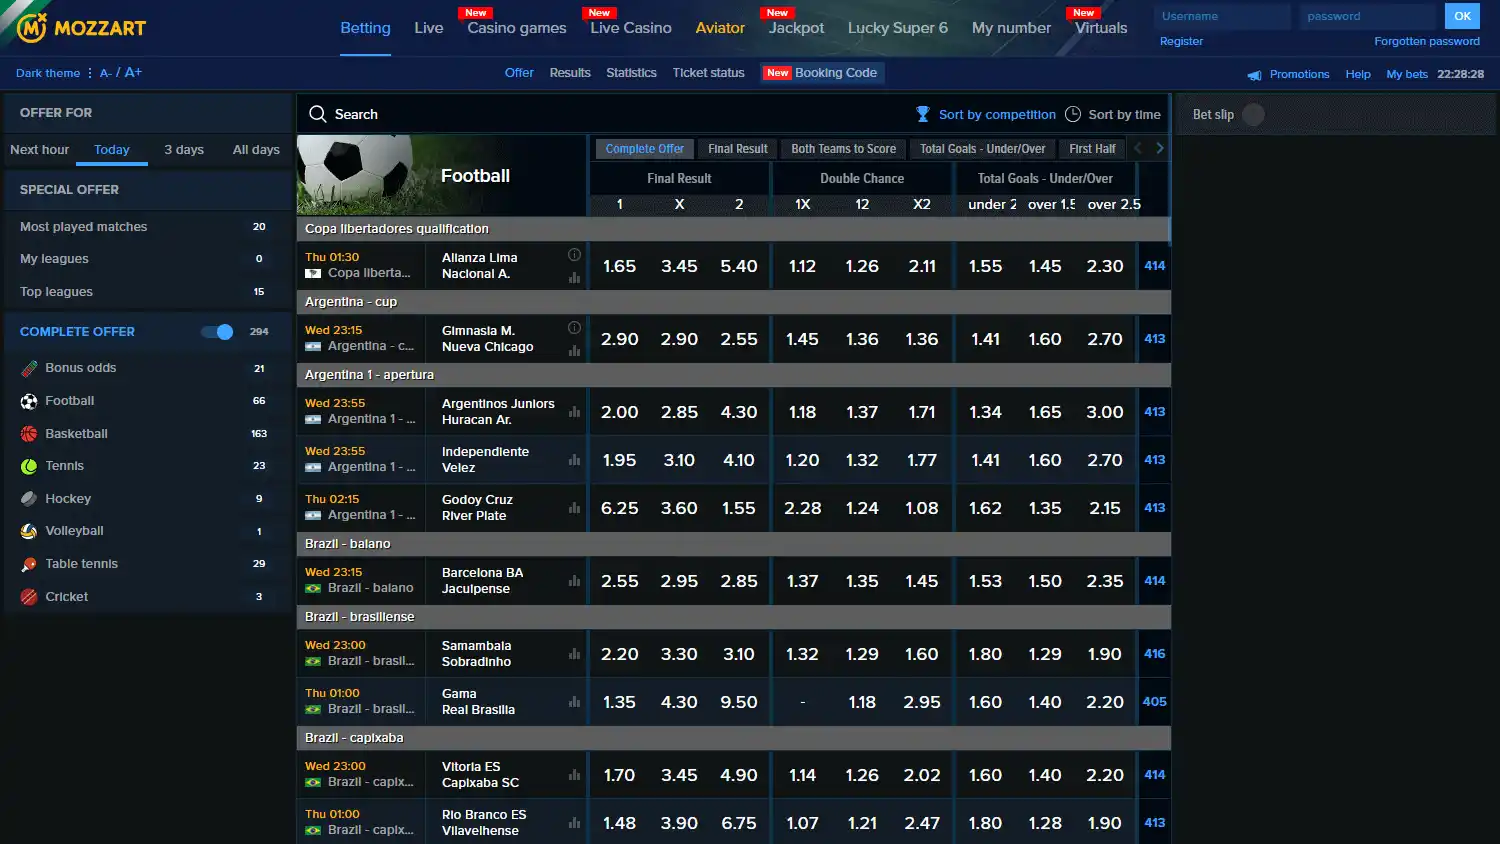Screen dimensions: 1500x844
Task: Select over 2.5 odds 3.00 Argentinos Juniors
Action: click(x=1105, y=412)
